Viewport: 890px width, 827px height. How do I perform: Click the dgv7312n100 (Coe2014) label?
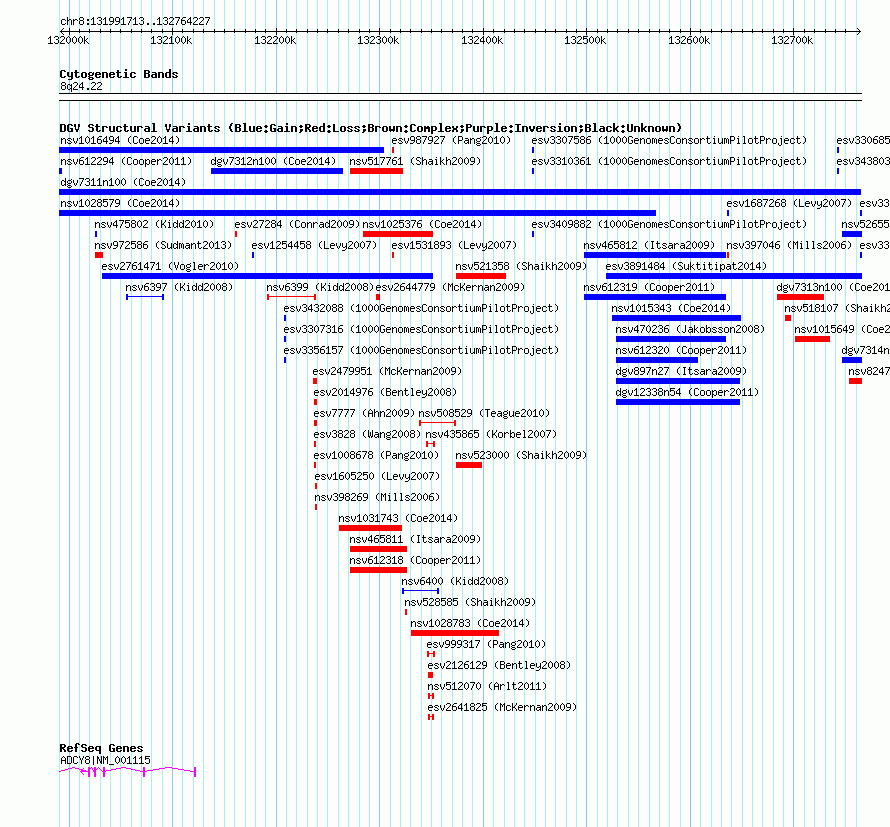(x=273, y=161)
